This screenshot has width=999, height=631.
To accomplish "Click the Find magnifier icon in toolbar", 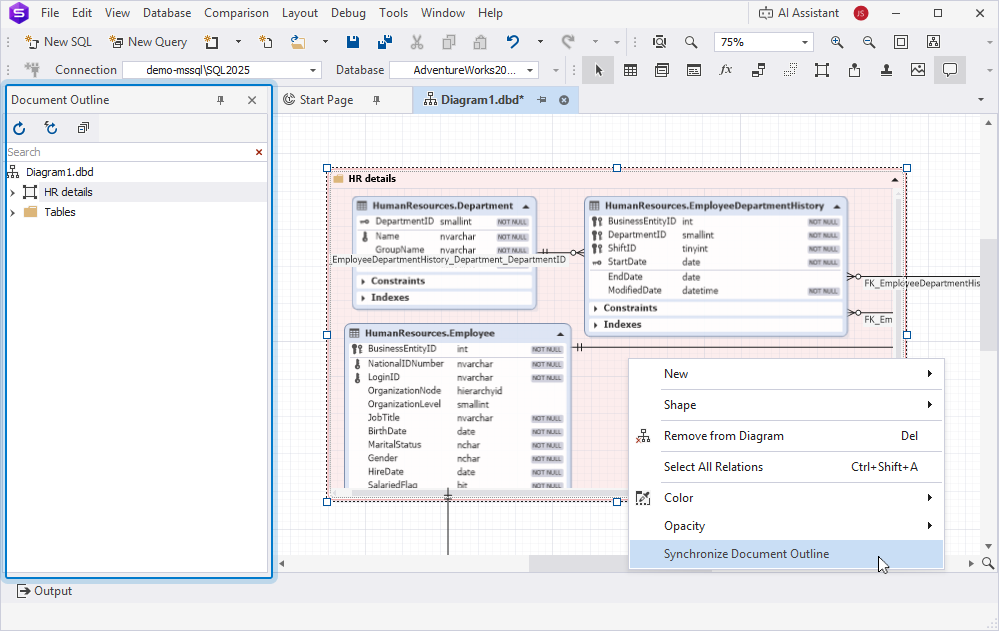I will click(691, 42).
